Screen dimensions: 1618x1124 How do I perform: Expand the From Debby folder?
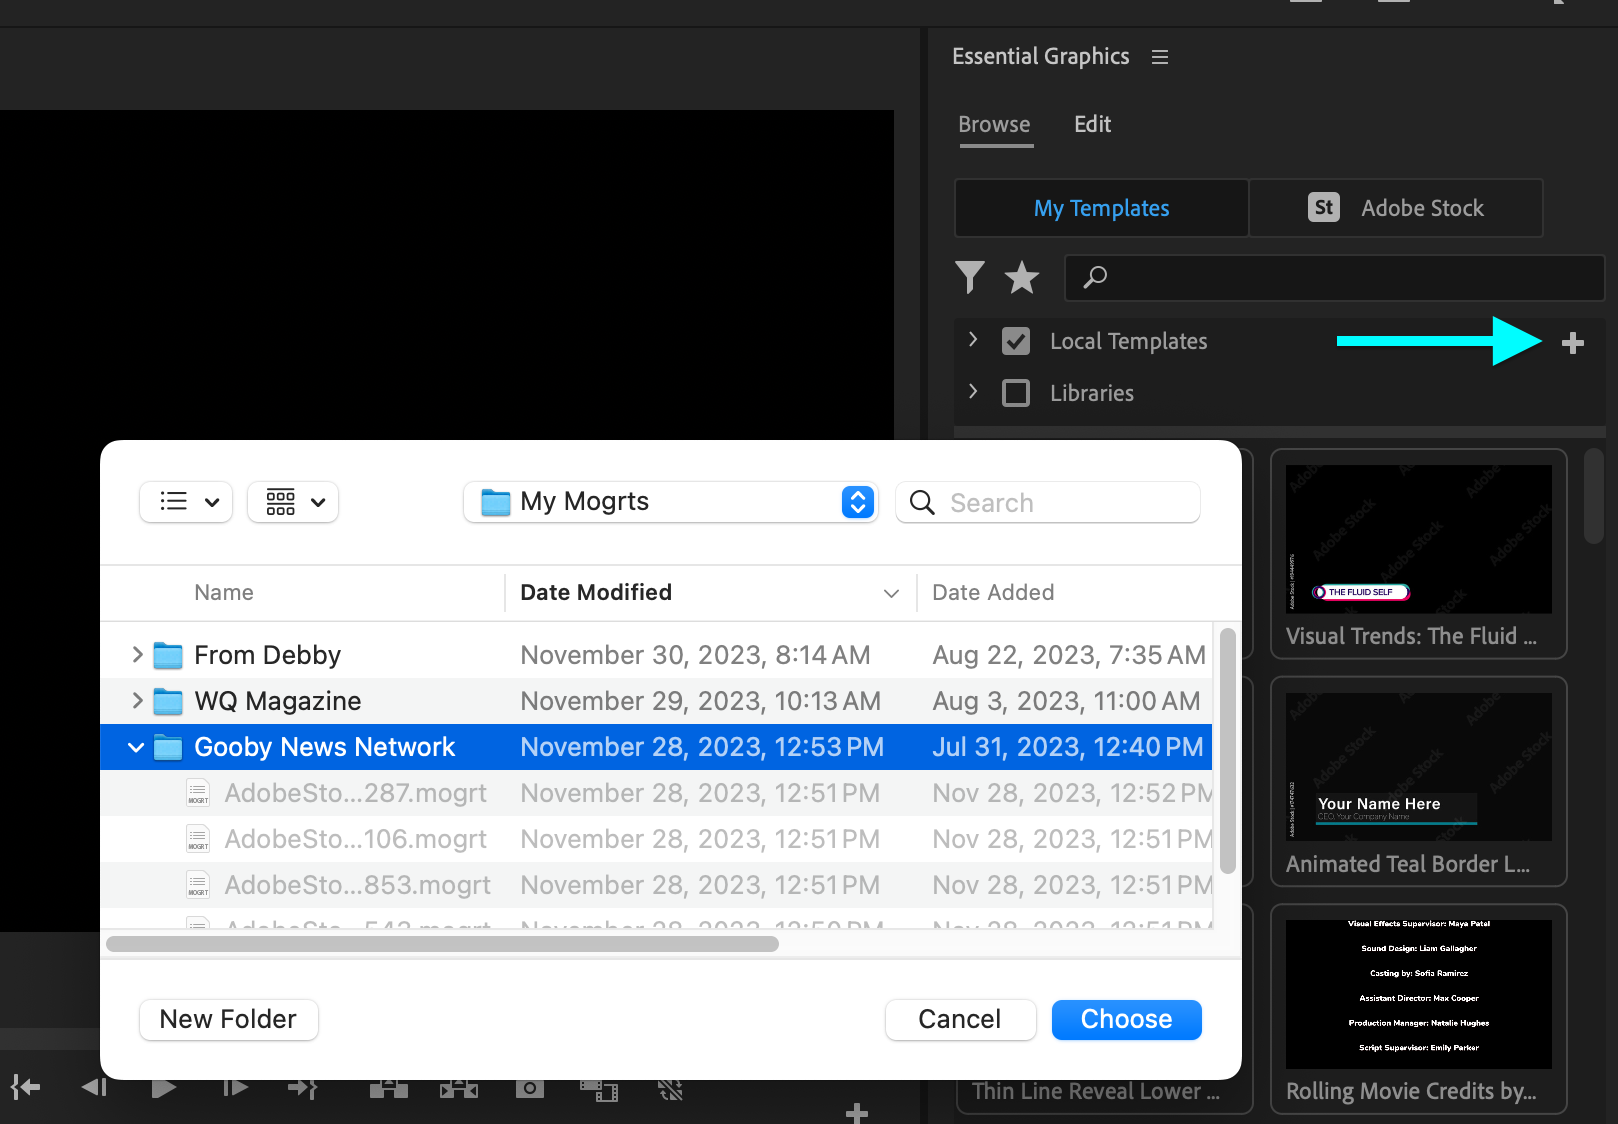tap(137, 655)
